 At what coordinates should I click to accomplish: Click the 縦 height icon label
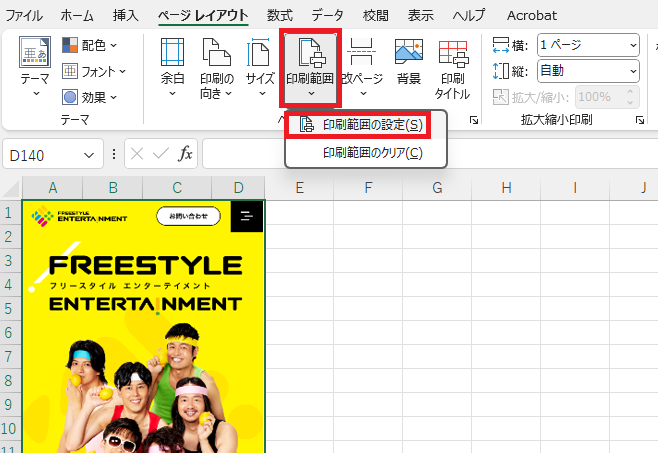[x=510, y=71]
